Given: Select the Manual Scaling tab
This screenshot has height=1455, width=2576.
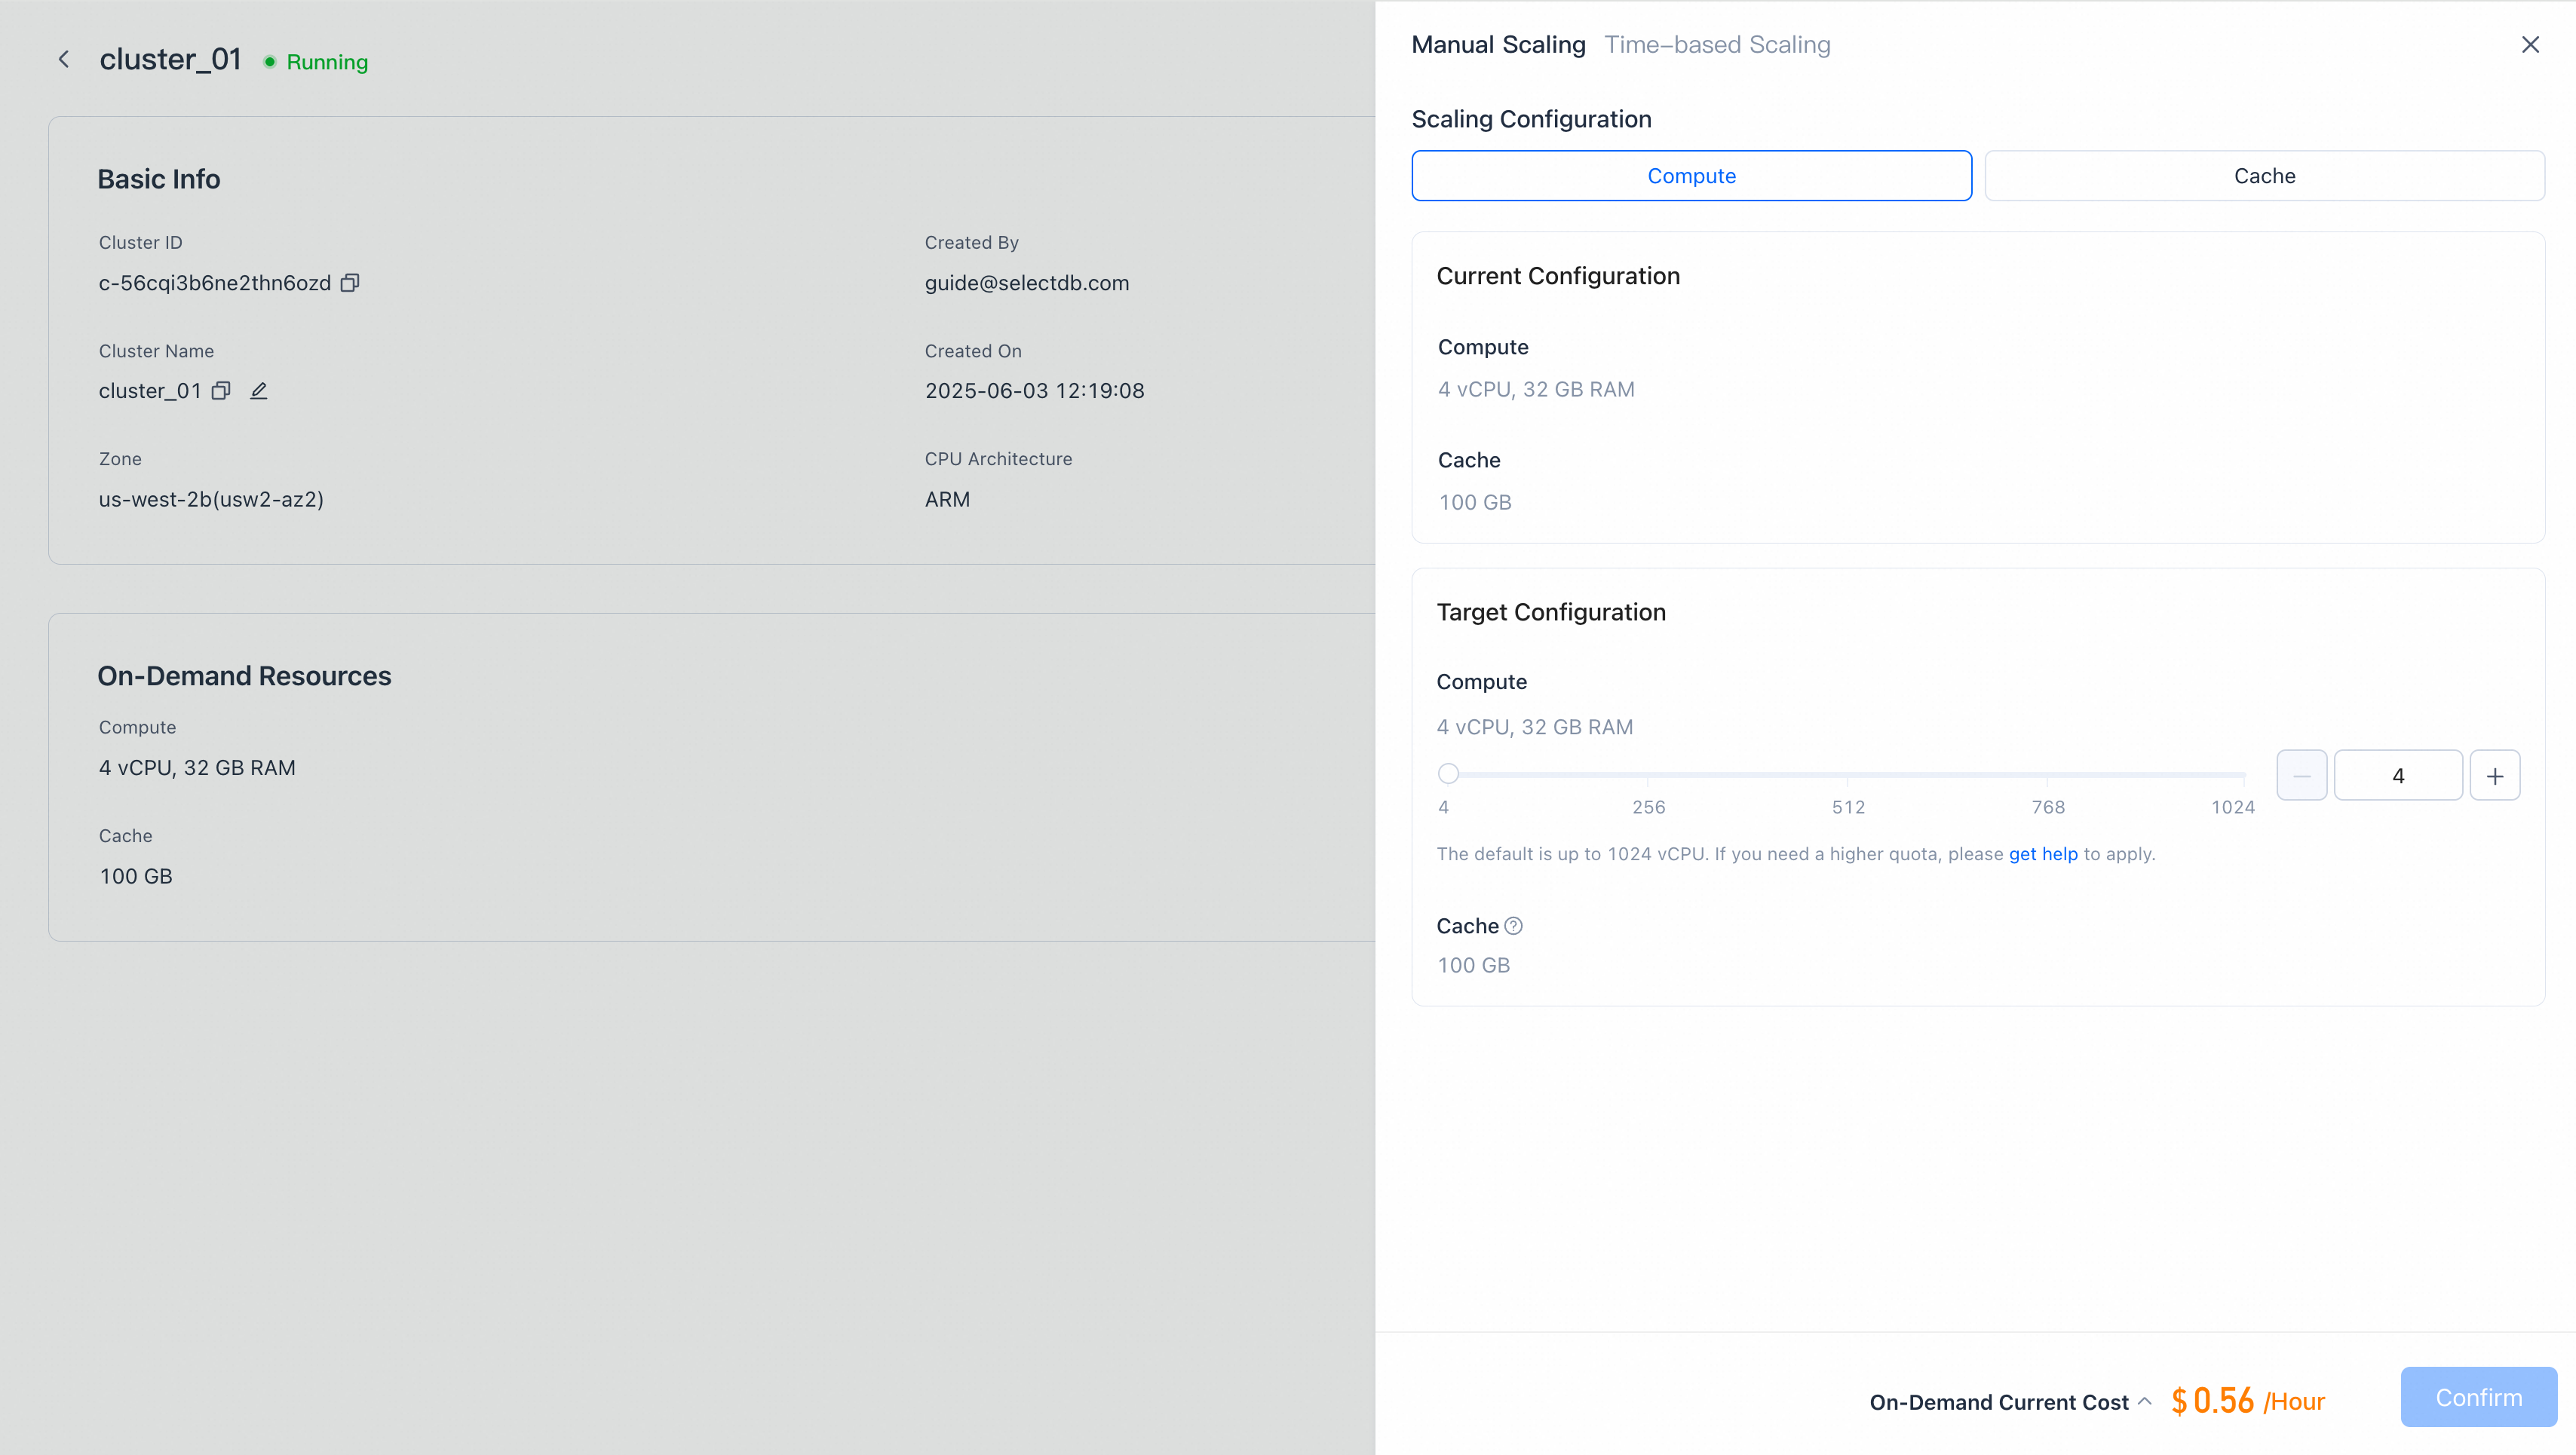Looking at the screenshot, I should [x=1498, y=44].
